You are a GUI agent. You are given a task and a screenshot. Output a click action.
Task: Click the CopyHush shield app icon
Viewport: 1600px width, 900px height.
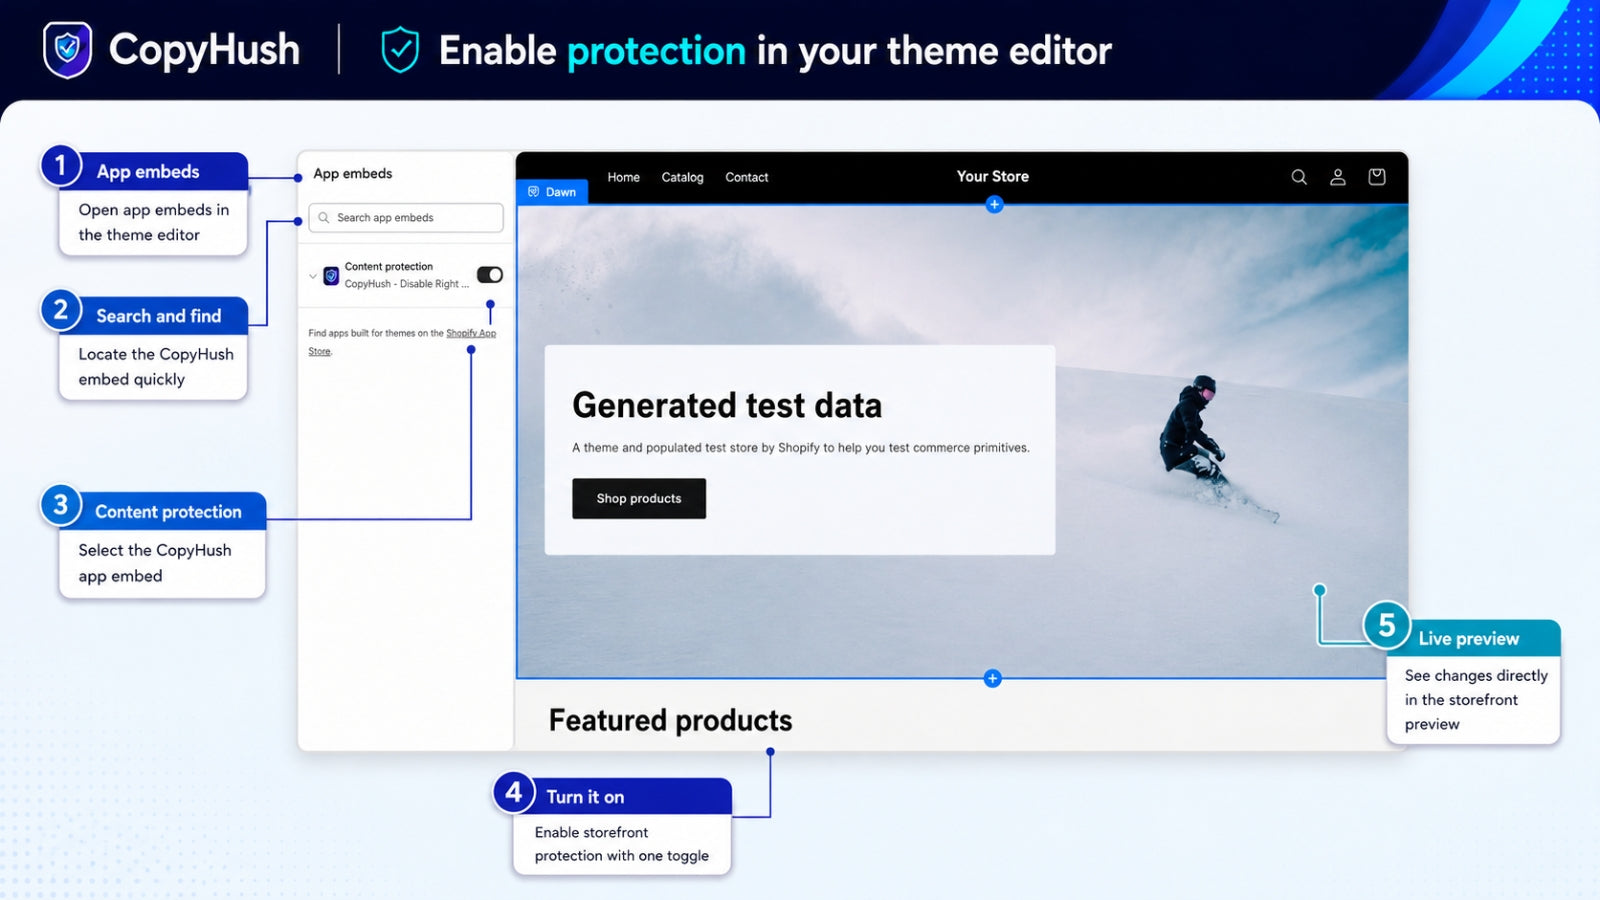(331, 276)
